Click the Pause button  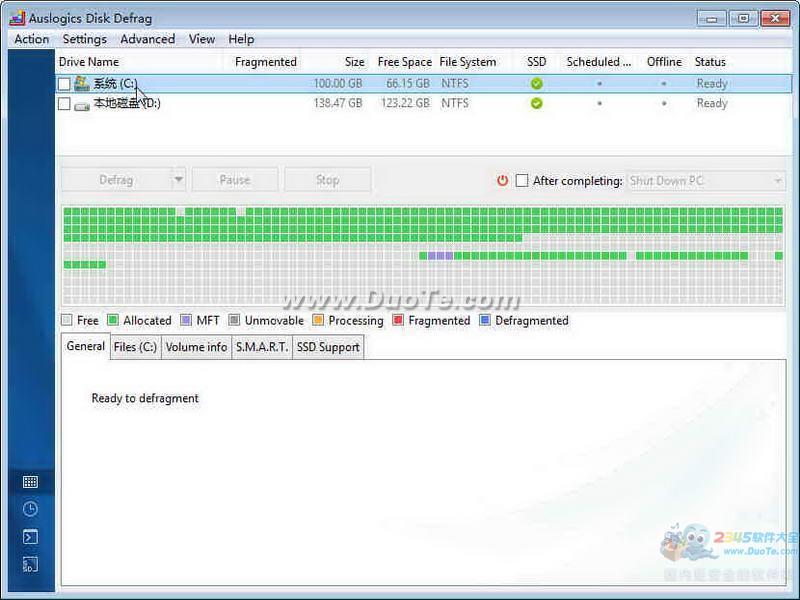point(235,180)
